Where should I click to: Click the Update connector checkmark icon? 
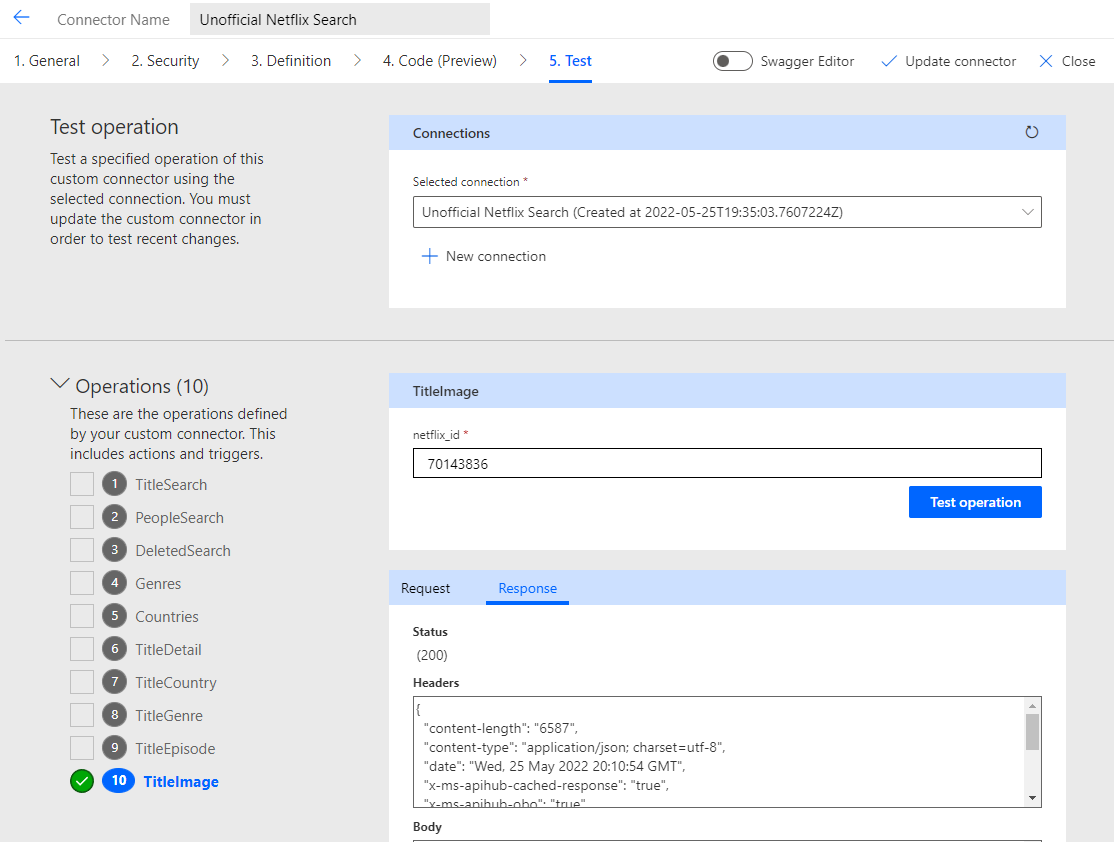(x=889, y=61)
